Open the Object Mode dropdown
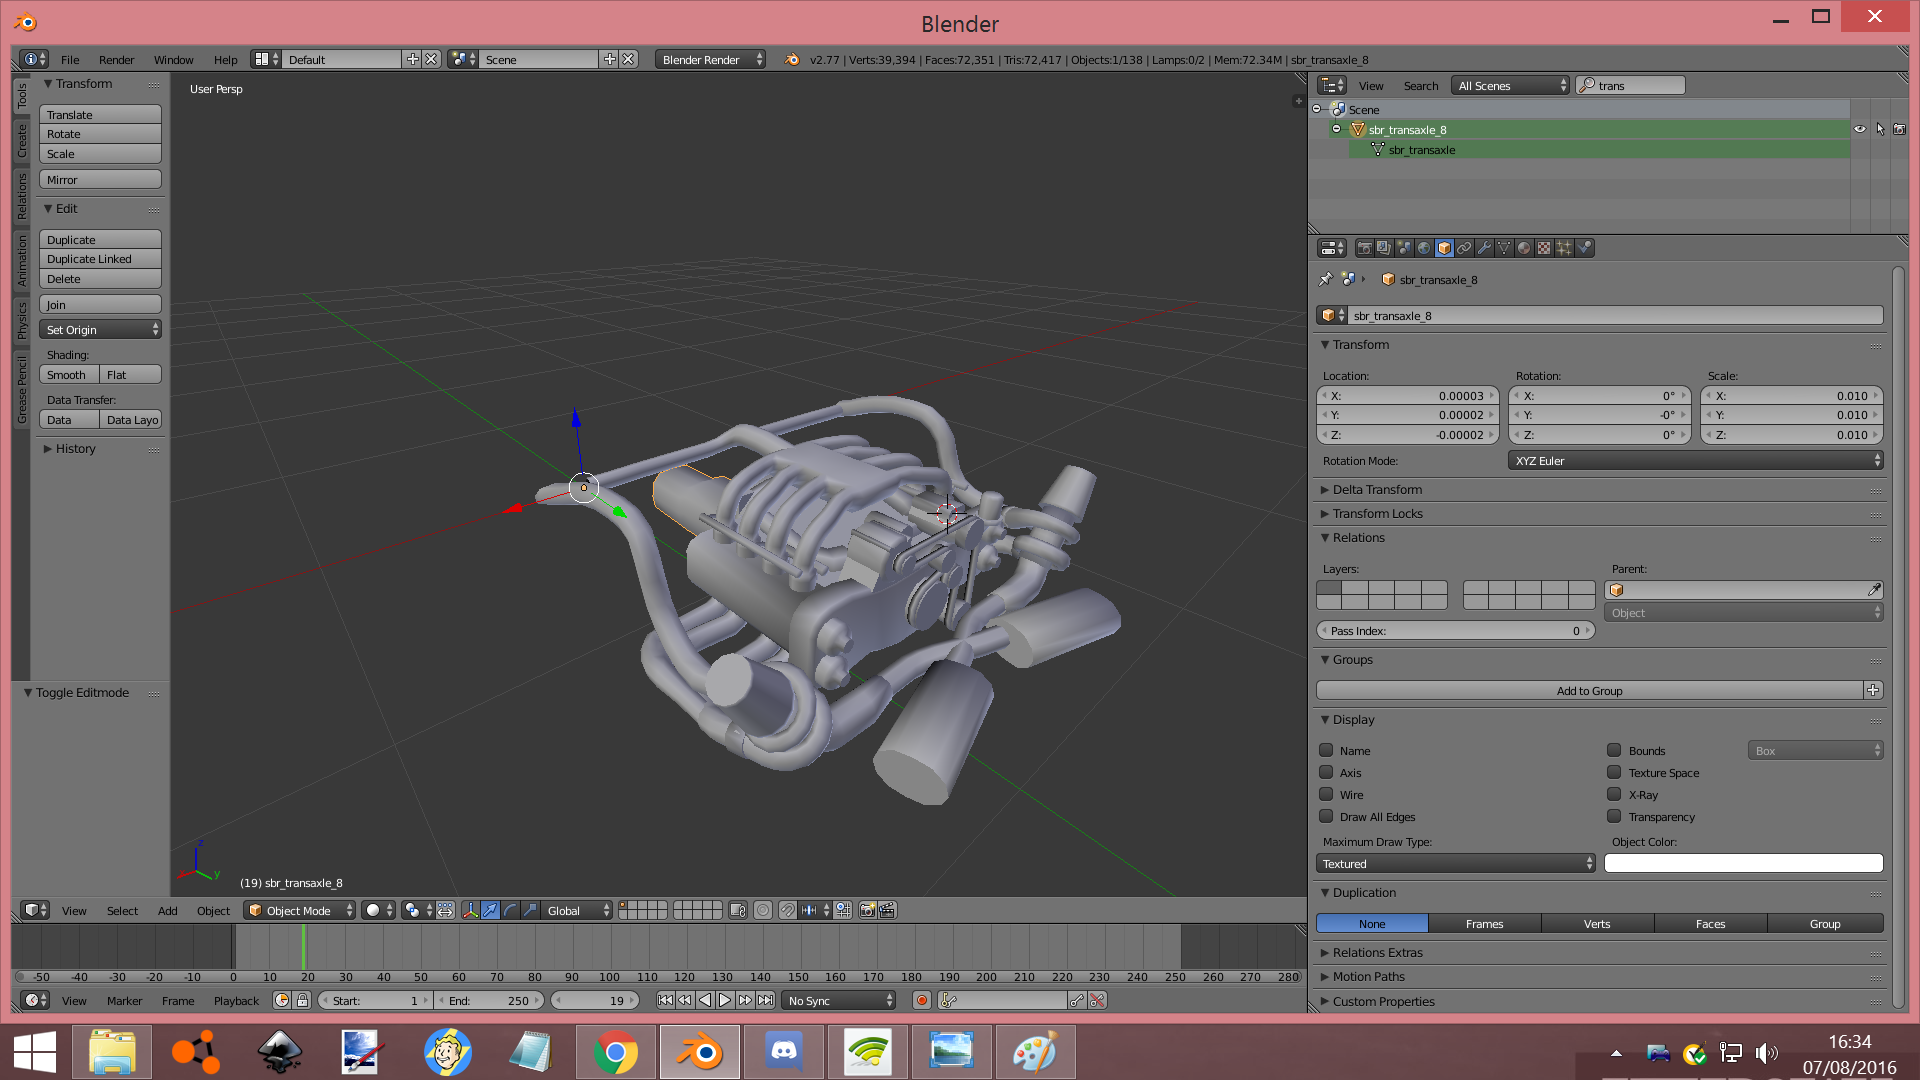 pos(299,910)
